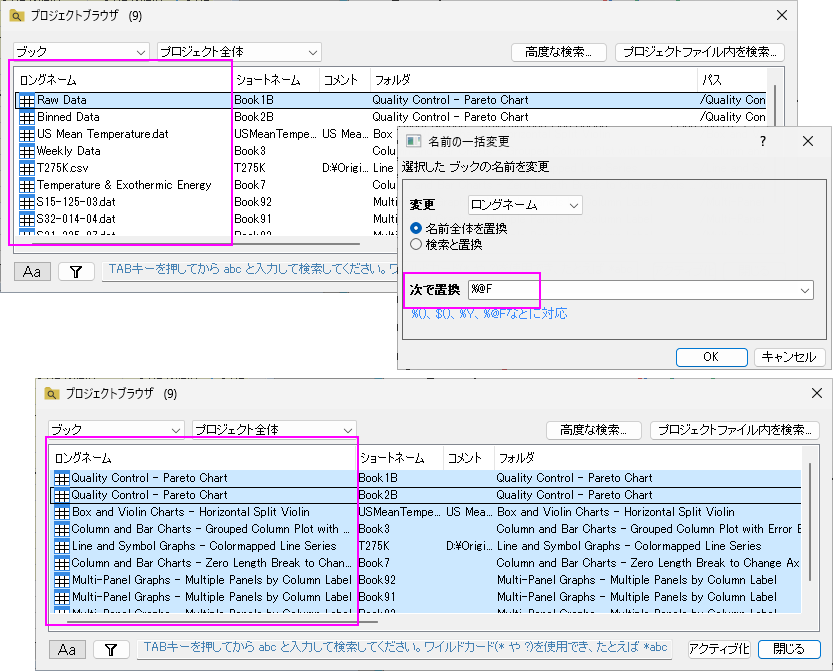The height and width of the screenshot is (671, 833).
Task: Click the 閉じる button in bottom browser
Action: click(789, 649)
